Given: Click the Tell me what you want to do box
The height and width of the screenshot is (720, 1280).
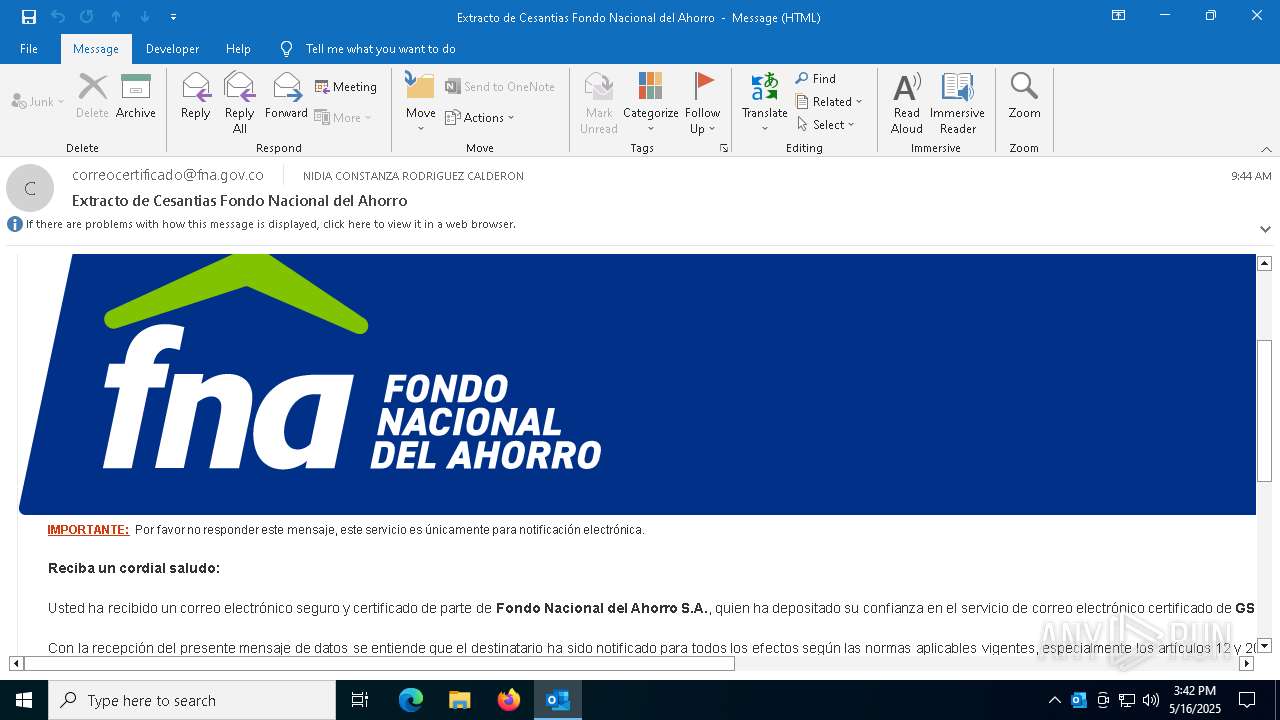Looking at the screenshot, I should click(x=380, y=49).
